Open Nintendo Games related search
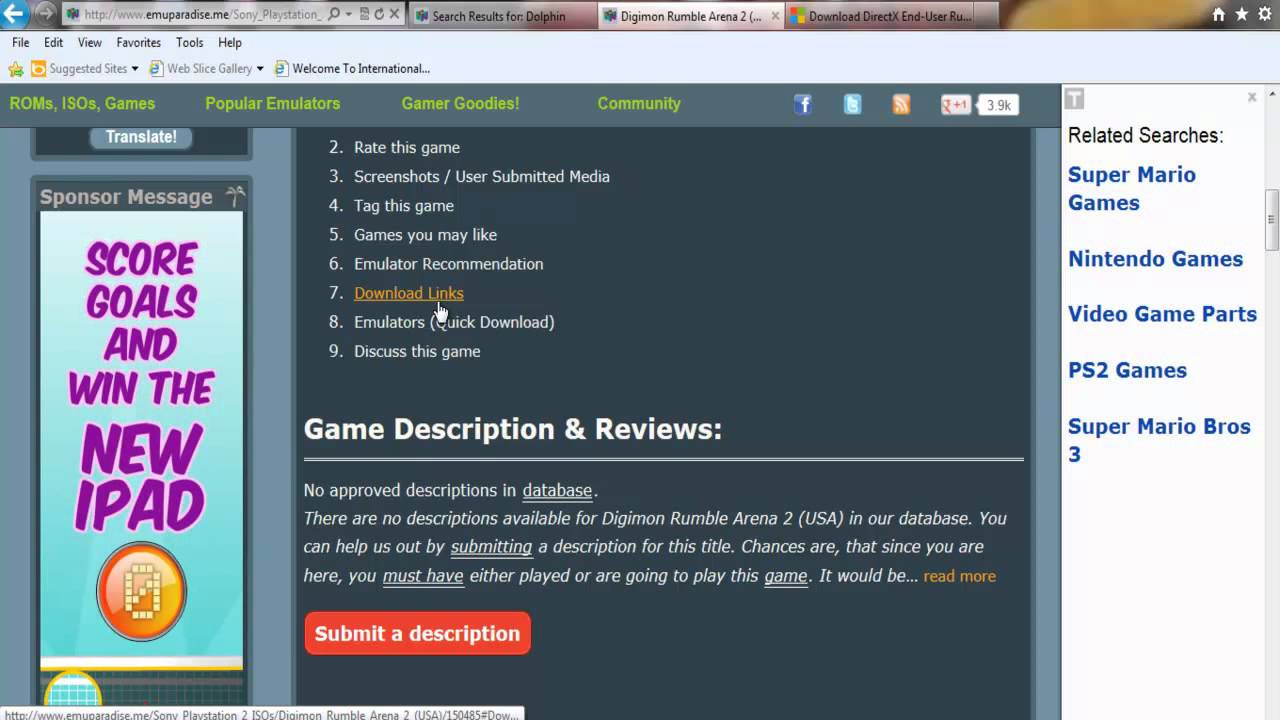 [x=1155, y=258]
